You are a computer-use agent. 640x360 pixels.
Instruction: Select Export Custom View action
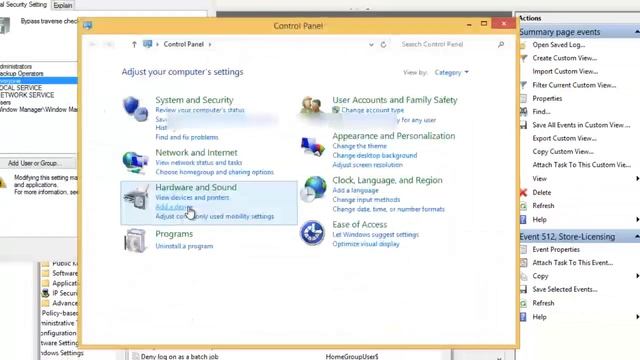(x=564, y=138)
